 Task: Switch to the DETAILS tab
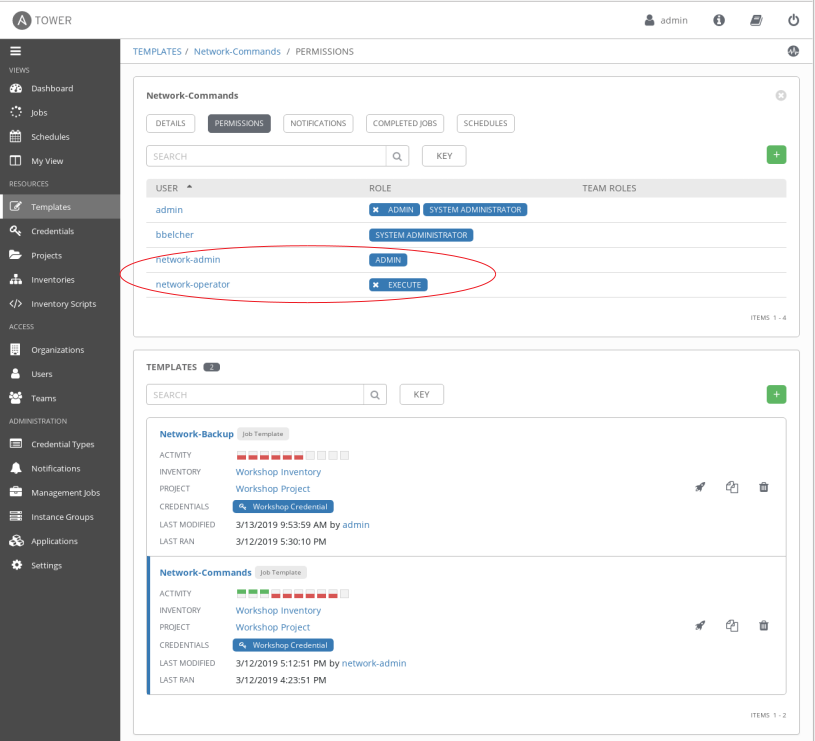click(170, 123)
